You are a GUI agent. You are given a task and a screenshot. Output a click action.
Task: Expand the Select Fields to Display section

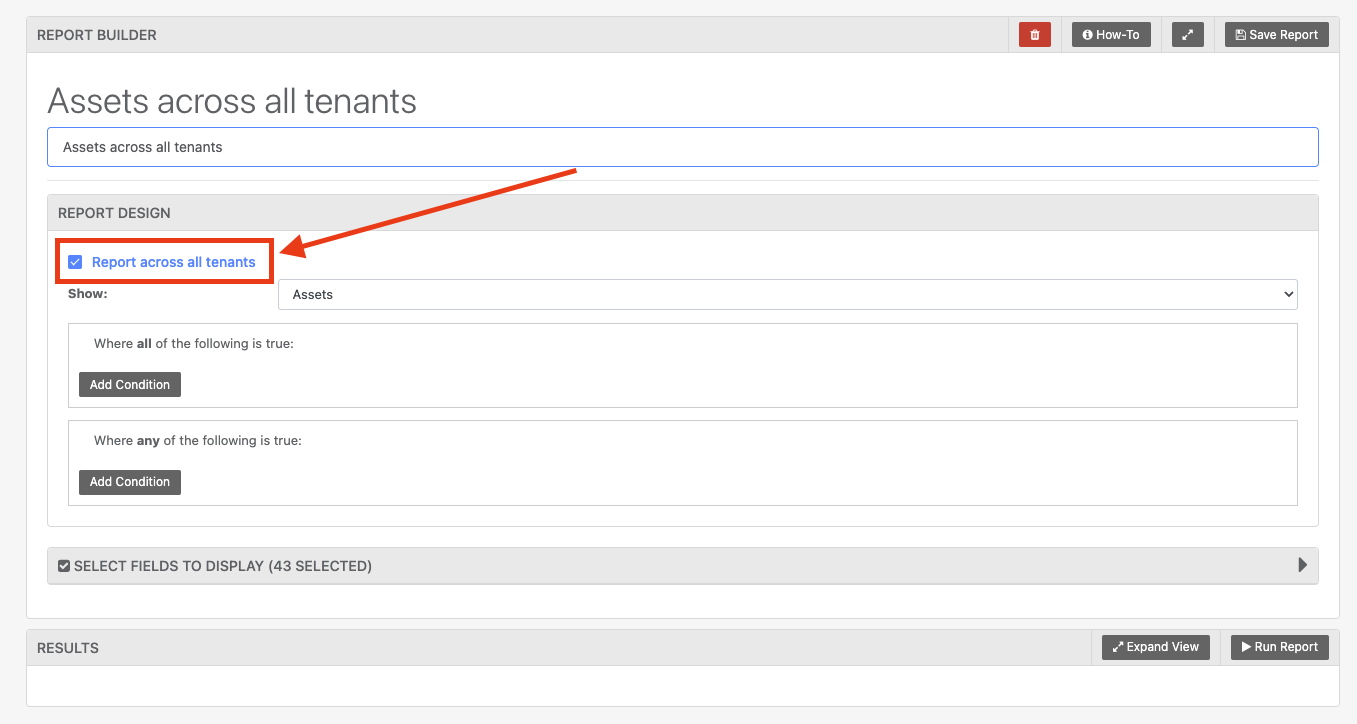coord(222,566)
